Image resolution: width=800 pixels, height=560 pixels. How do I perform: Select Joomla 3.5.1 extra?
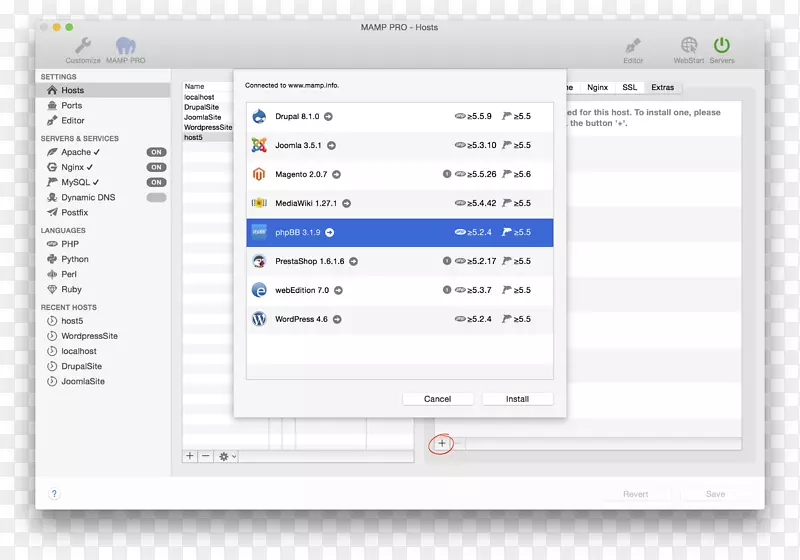(399, 146)
